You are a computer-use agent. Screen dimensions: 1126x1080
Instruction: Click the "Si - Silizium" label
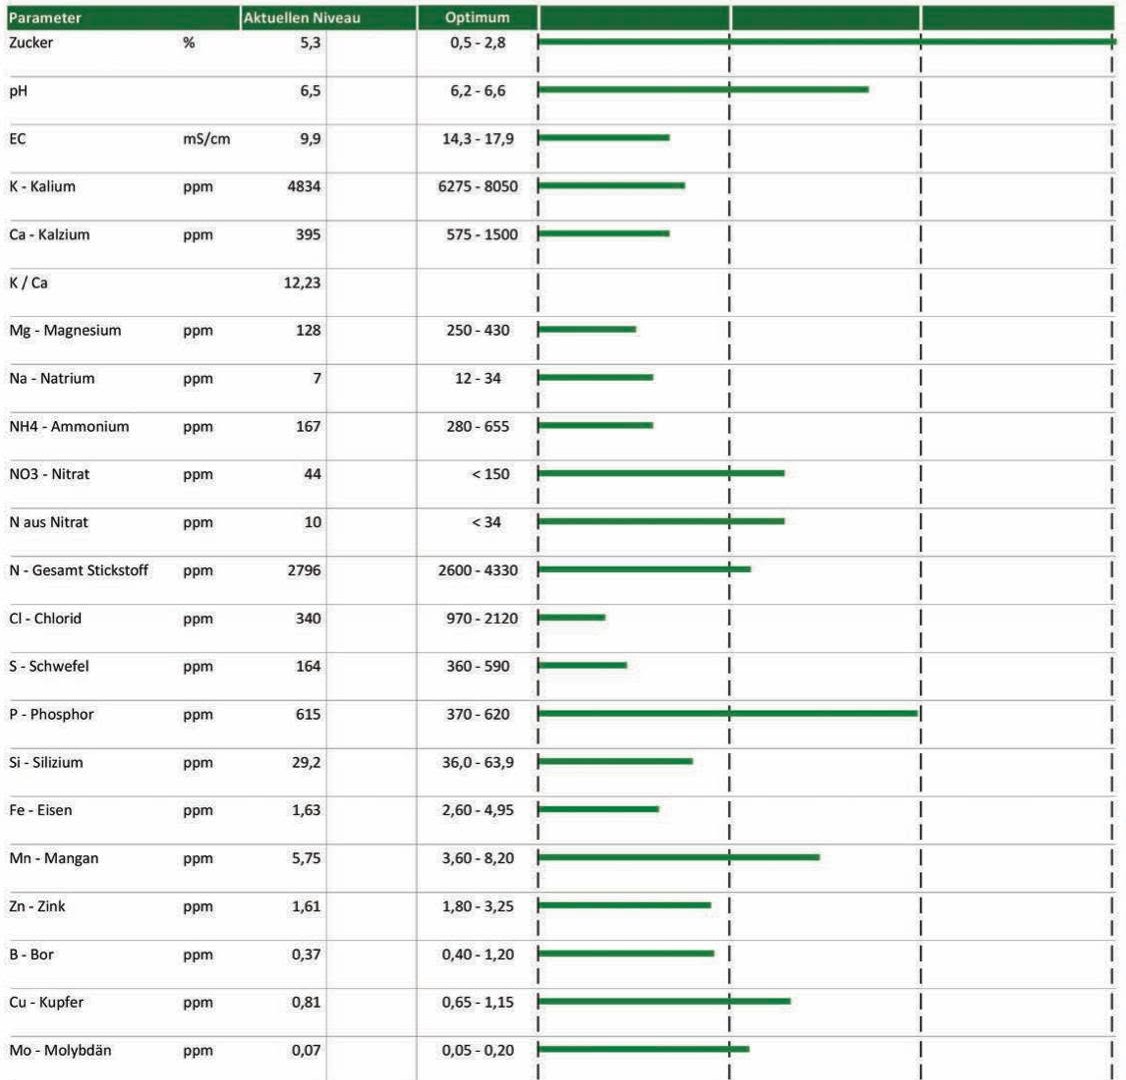click(46, 763)
